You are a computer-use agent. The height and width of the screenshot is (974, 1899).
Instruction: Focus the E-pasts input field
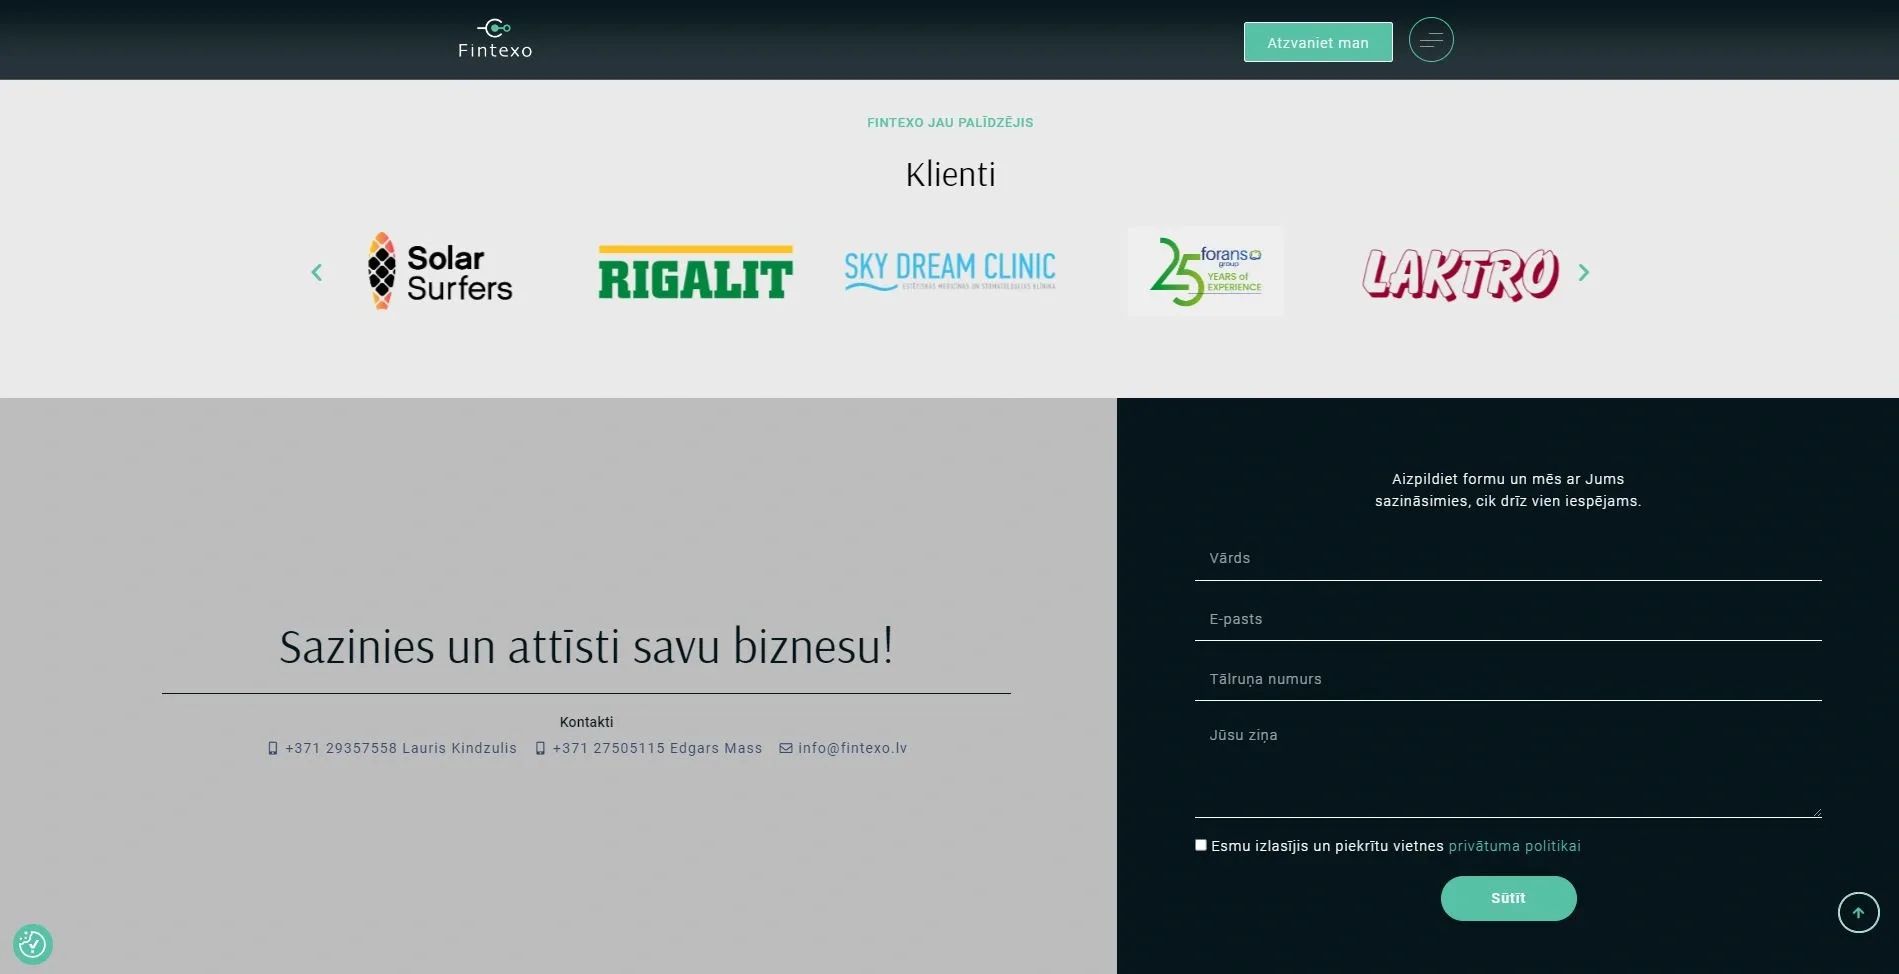point(1508,619)
